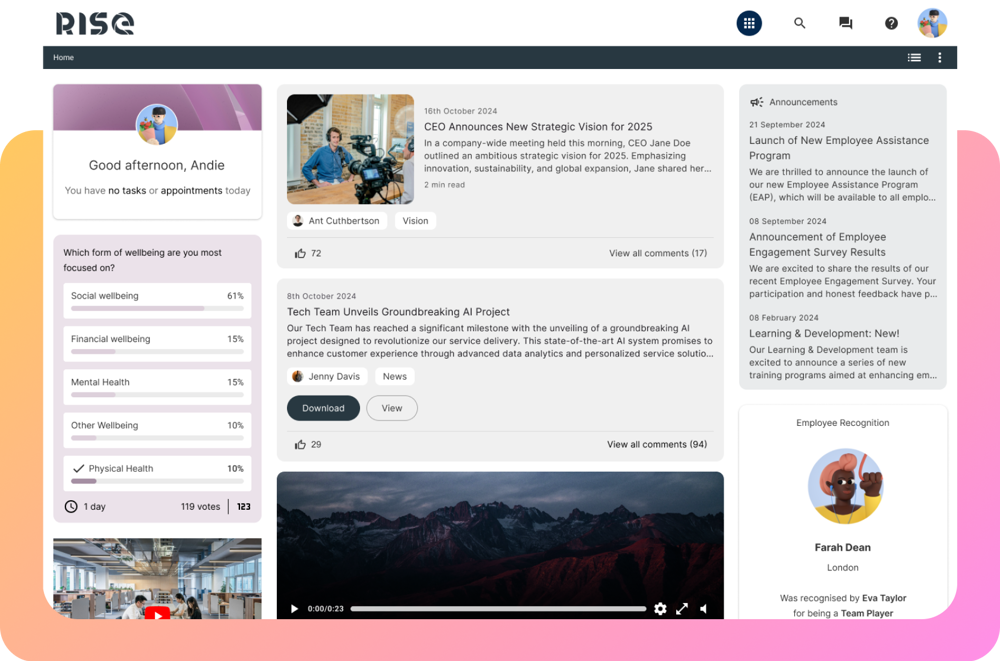
Task: Click the 2 min read label
Action: tap(445, 185)
